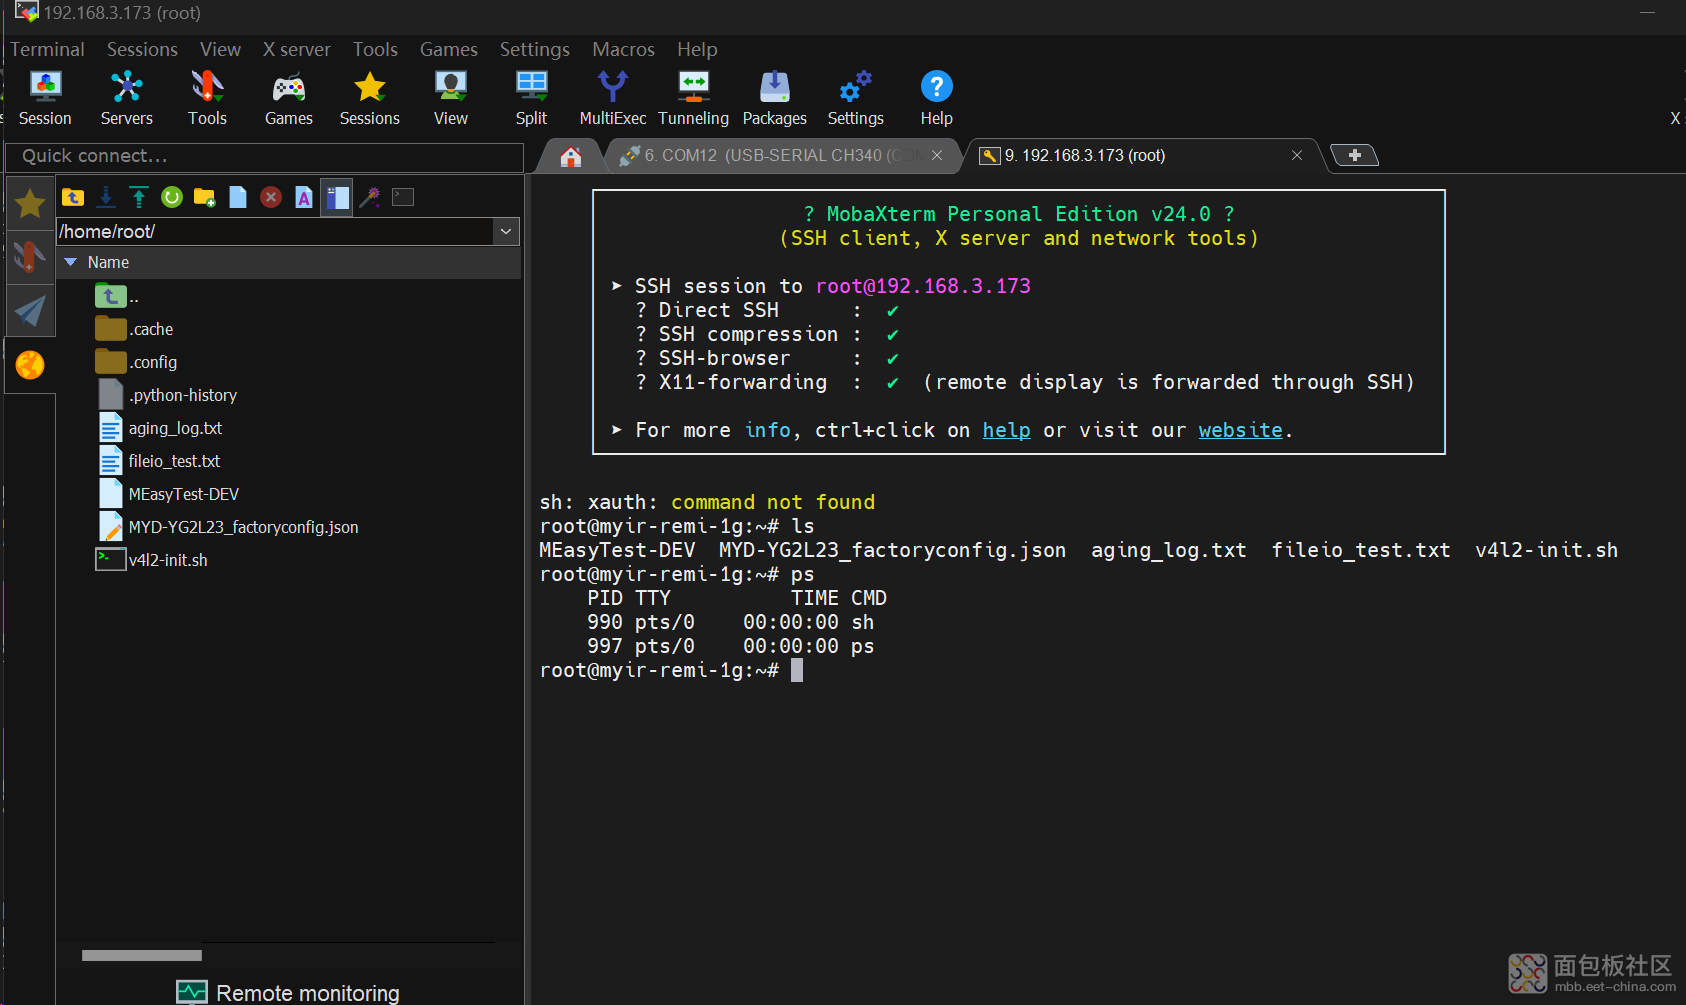Click the Quick connect field
Screen dimensions: 1686x1005
click(265, 157)
